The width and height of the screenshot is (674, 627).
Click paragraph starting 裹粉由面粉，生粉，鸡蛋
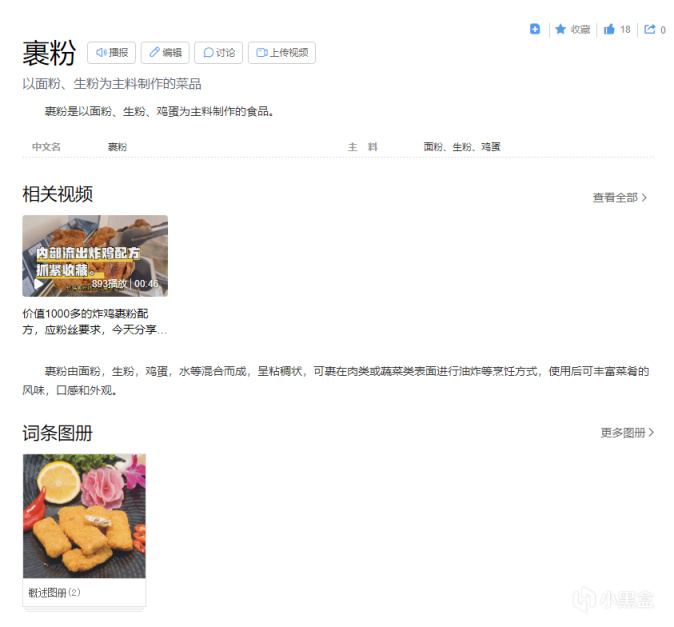[336, 380]
